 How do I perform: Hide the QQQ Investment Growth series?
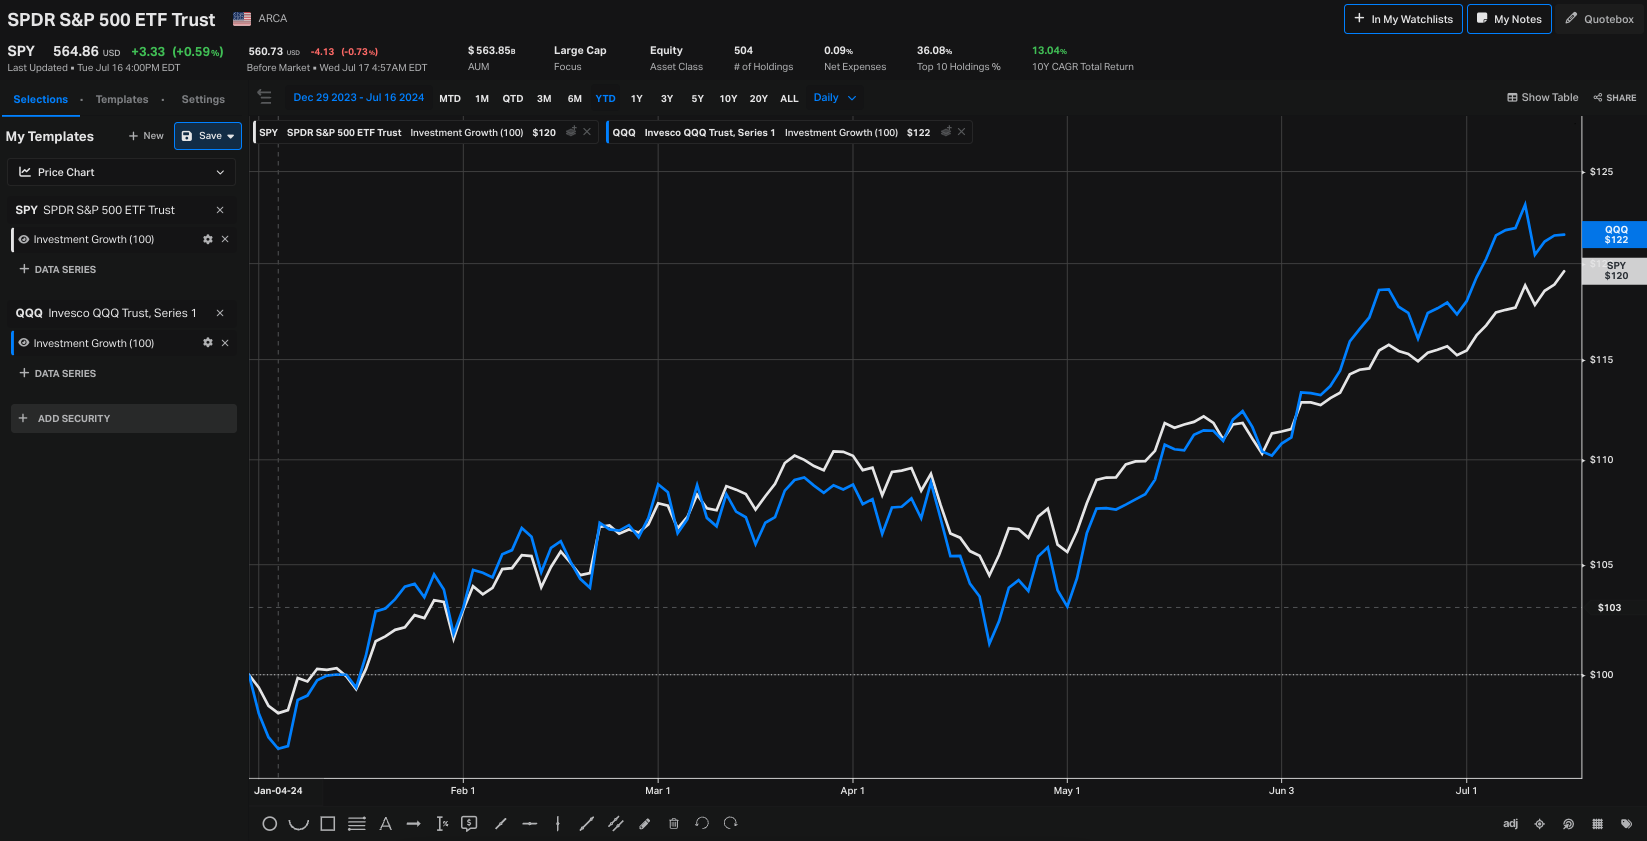pyautogui.click(x=24, y=343)
